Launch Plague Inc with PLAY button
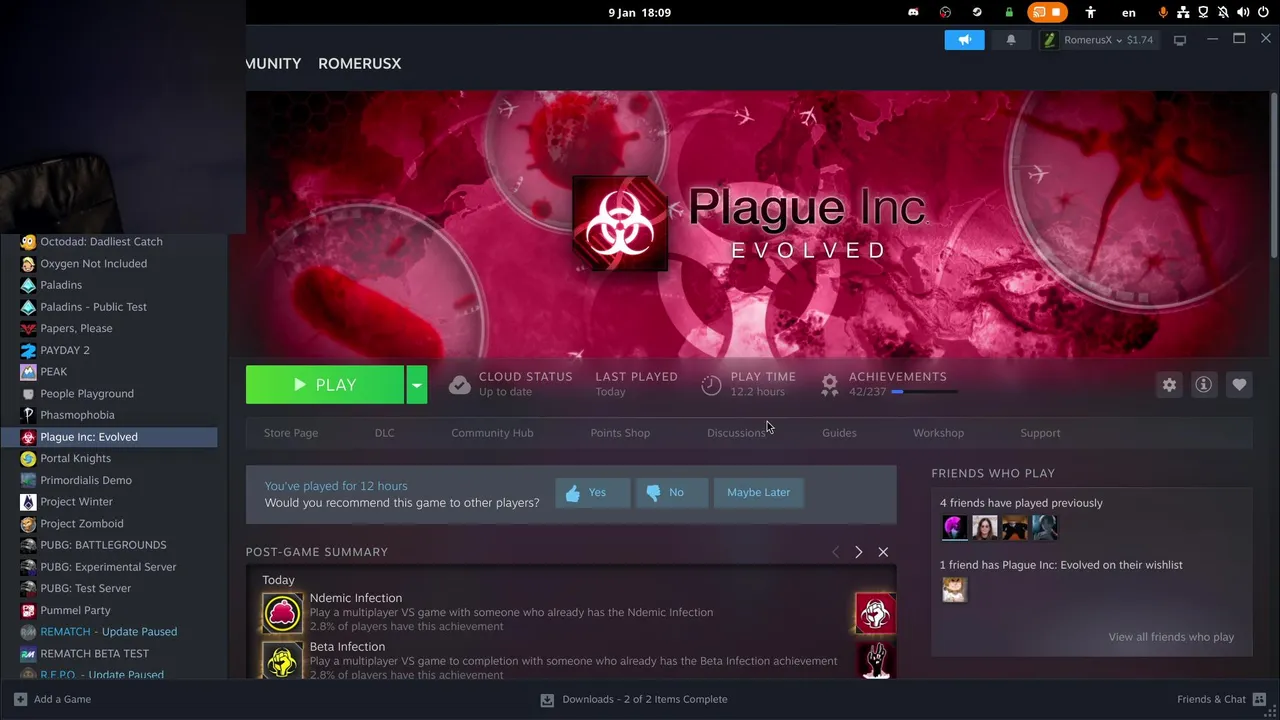Image resolution: width=1280 pixels, height=720 pixels. tap(325, 385)
